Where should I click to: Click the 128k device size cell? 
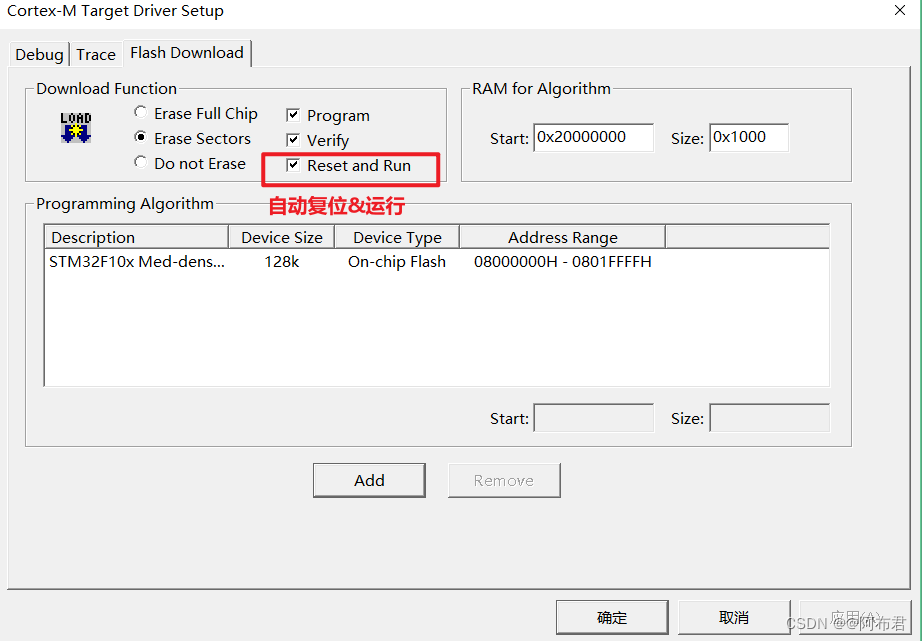[x=282, y=262]
